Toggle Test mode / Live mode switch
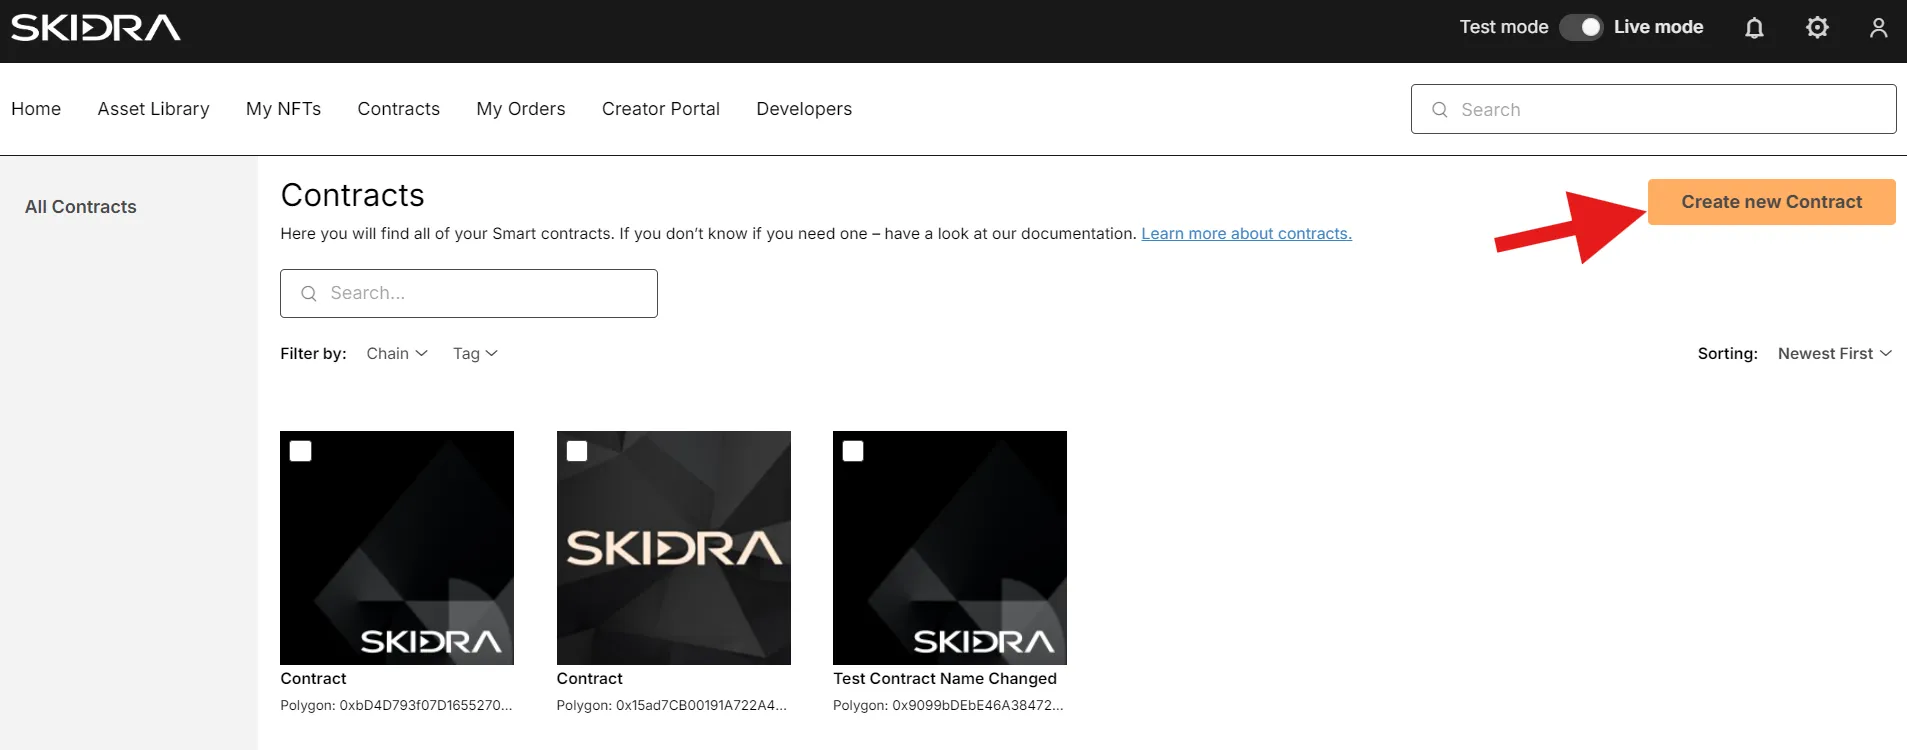 (1581, 27)
